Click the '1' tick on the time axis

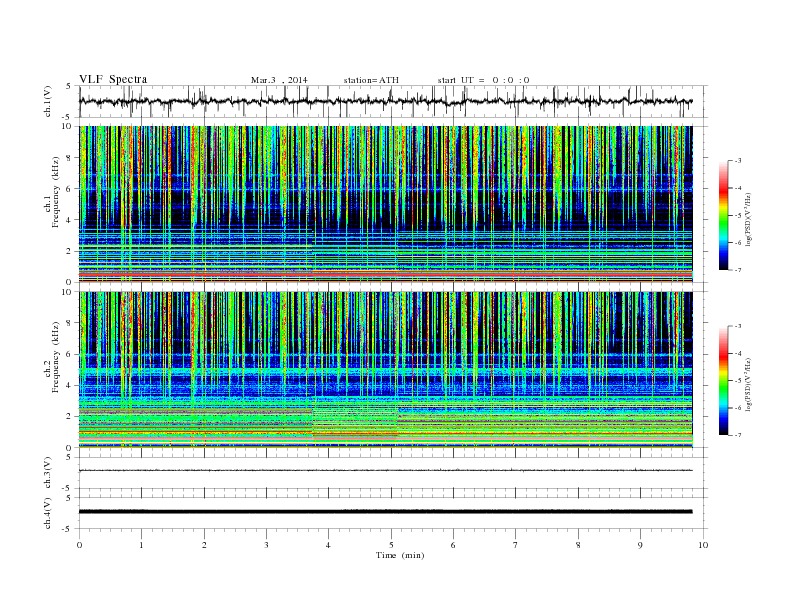pyautogui.click(x=141, y=545)
